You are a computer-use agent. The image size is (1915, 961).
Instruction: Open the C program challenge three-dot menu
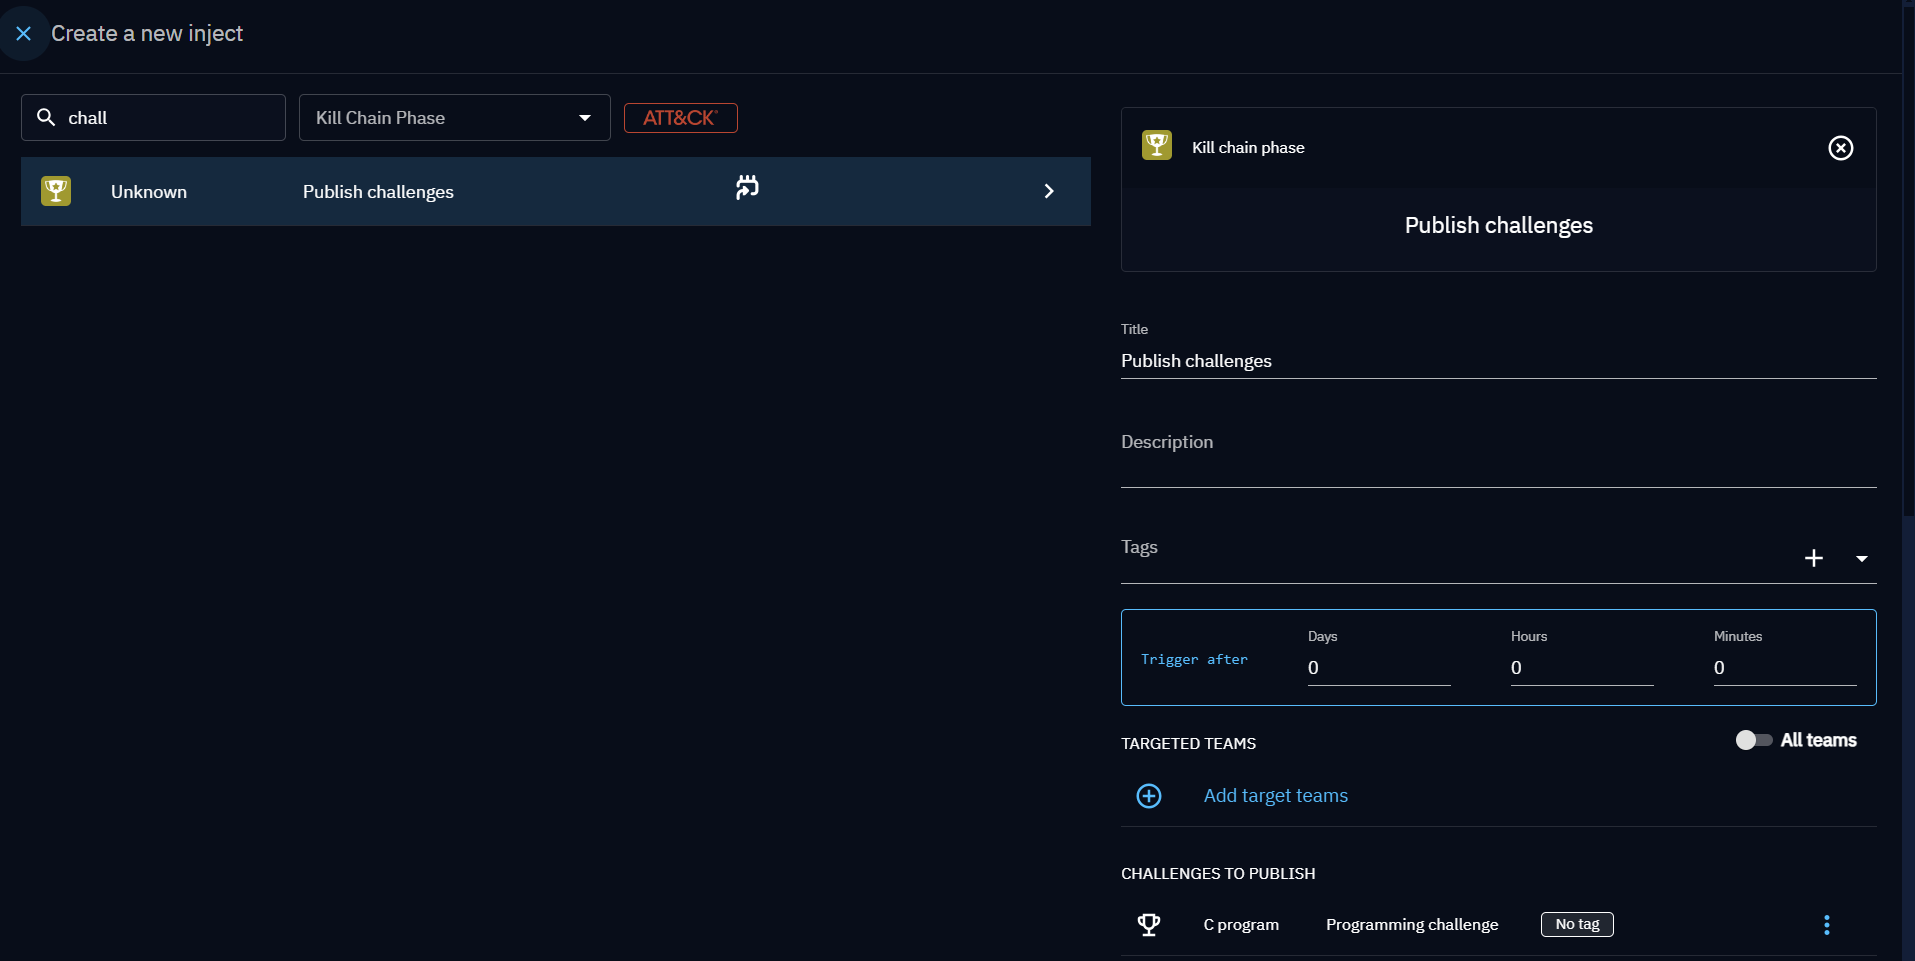click(1826, 925)
